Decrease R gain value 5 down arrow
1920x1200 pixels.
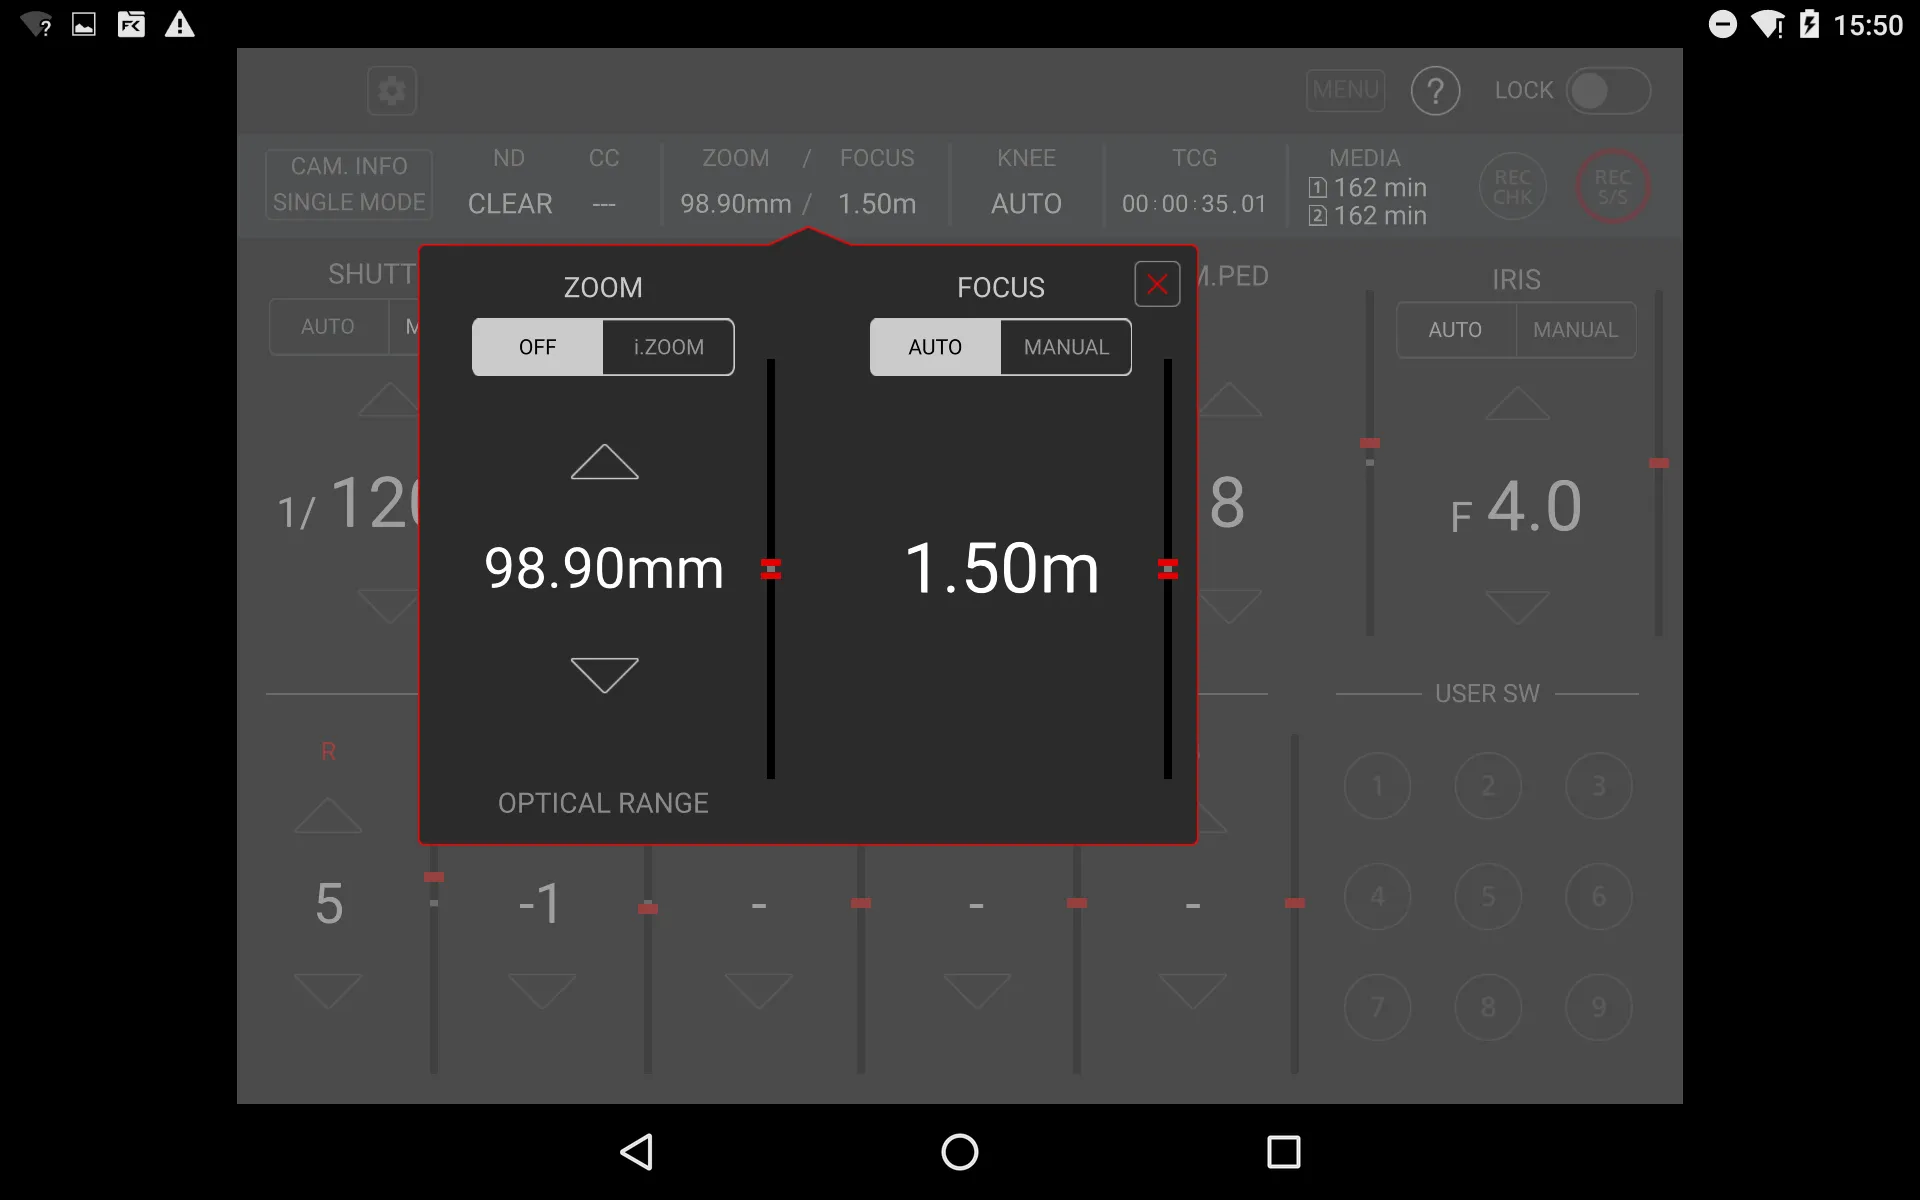click(328, 991)
